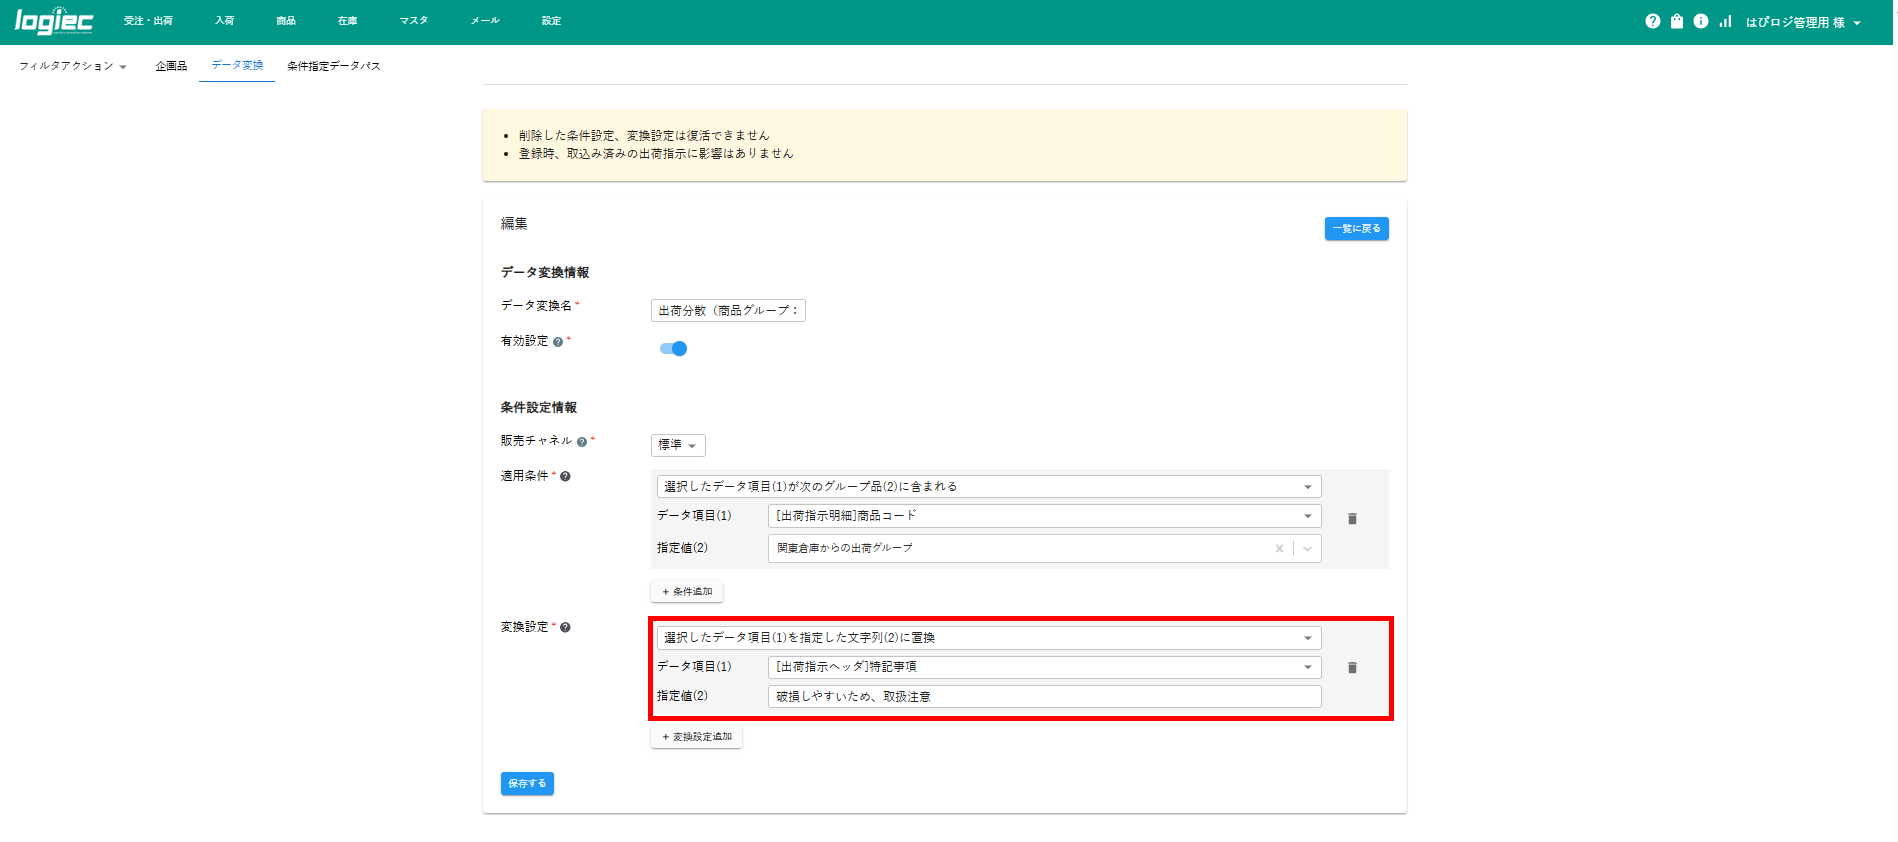Image resolution: width=1898 pixels, height=842 pixels.
Task: Expand the 適用条件 condition type dropdown
Action: (988, 487)
